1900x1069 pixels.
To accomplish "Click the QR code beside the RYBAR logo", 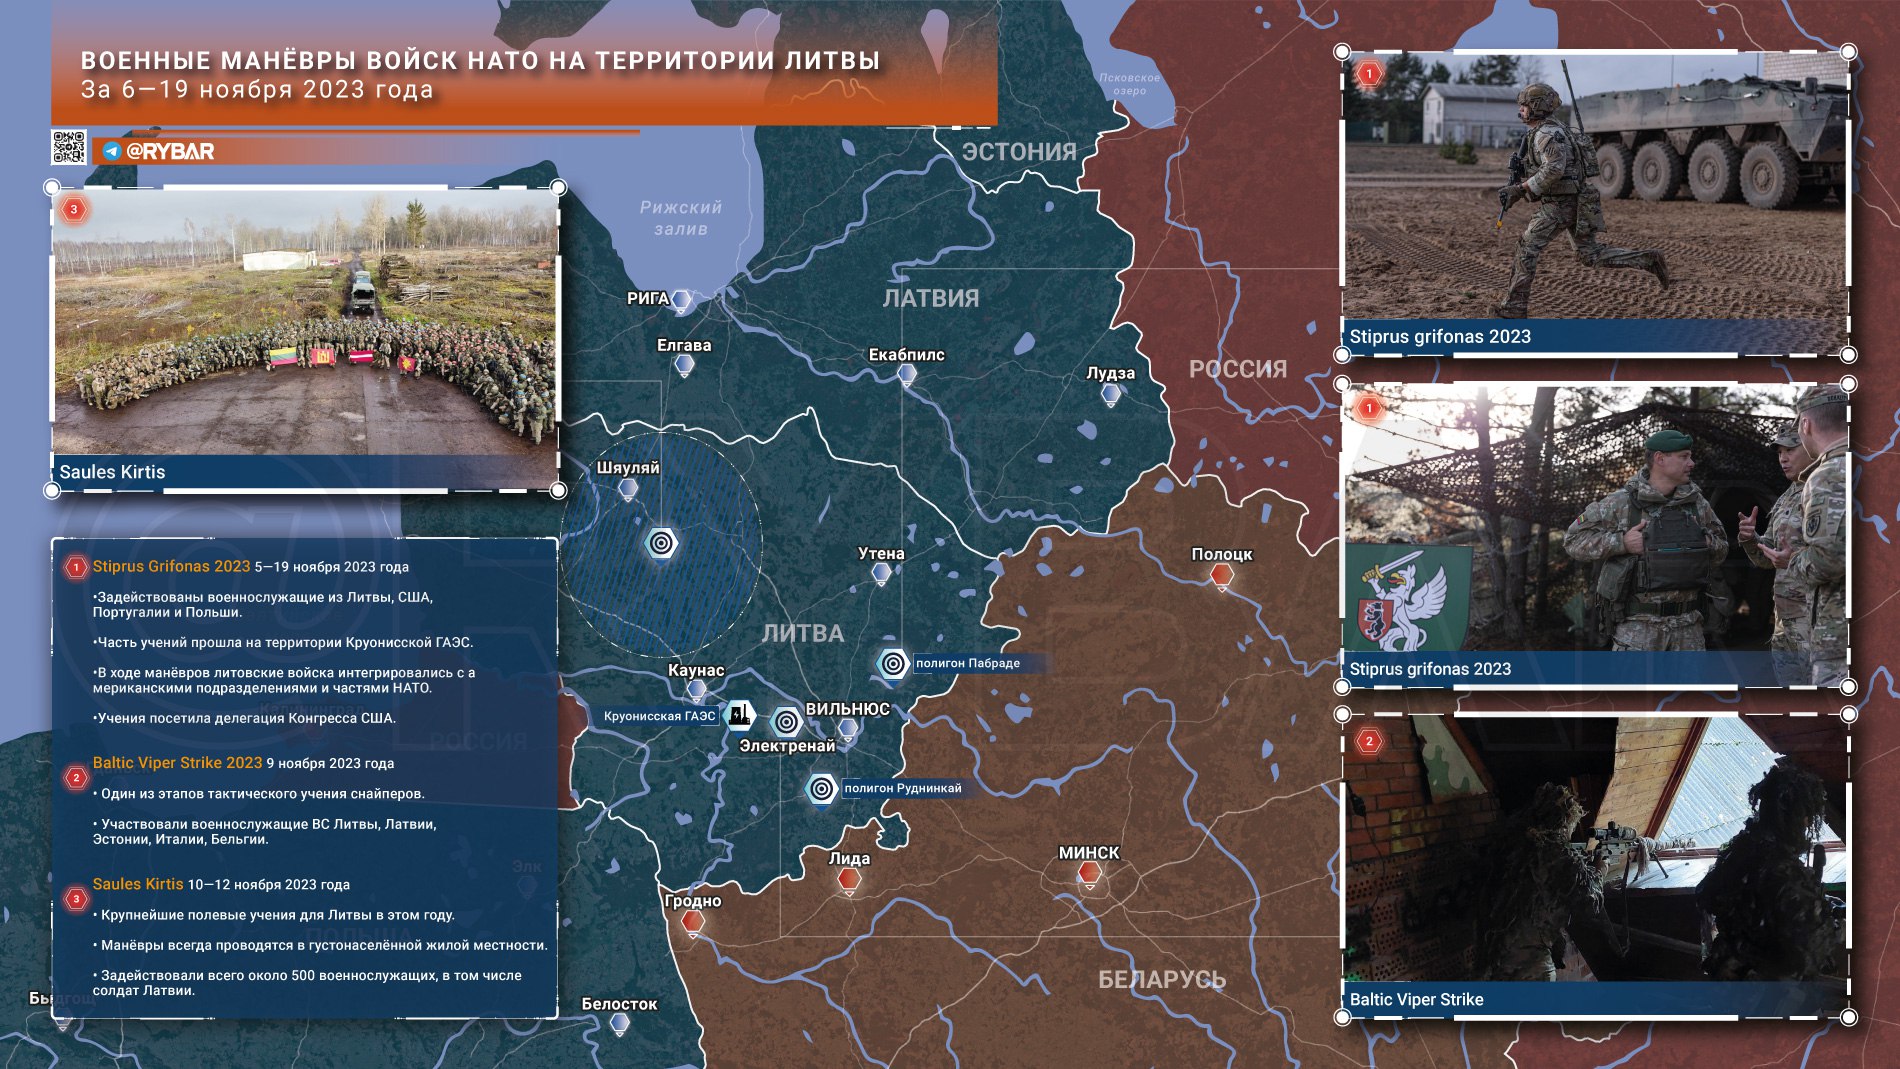I will point(68,147).
